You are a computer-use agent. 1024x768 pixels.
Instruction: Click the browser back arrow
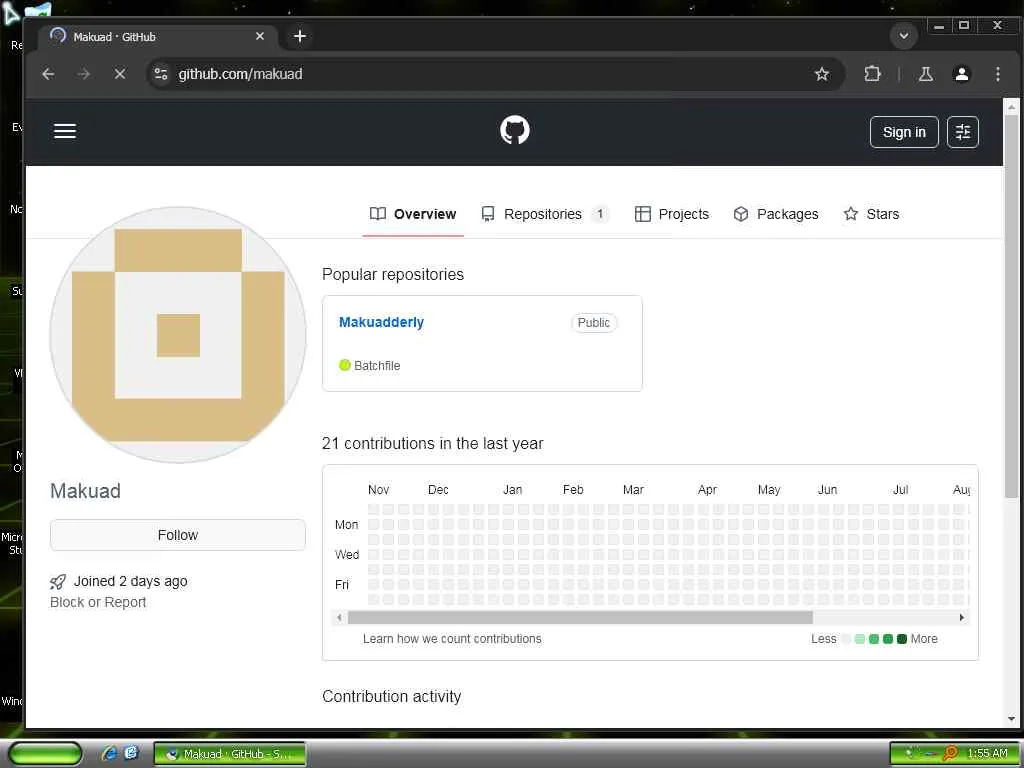pos(48,74)
